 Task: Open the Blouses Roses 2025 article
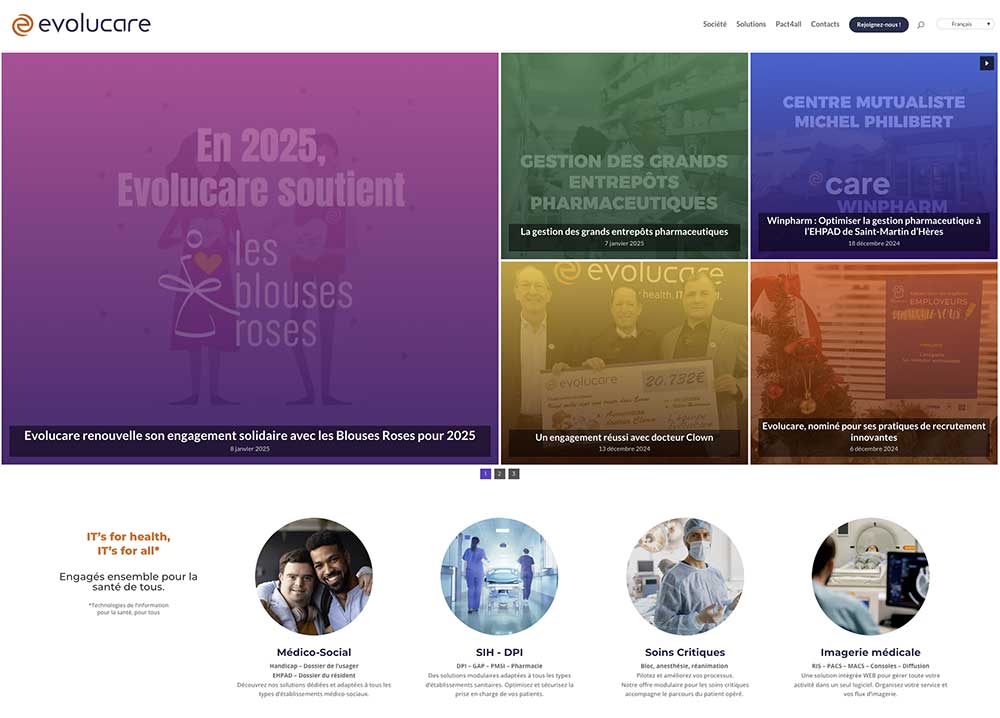coord(250,436)
